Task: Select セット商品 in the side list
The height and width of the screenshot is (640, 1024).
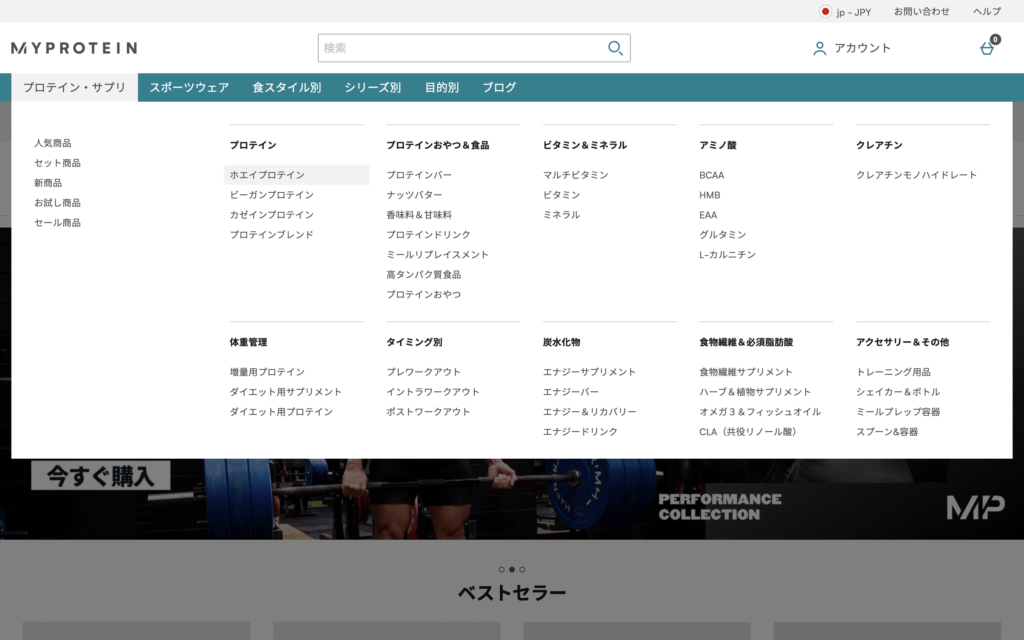Action: coord(57,163)
